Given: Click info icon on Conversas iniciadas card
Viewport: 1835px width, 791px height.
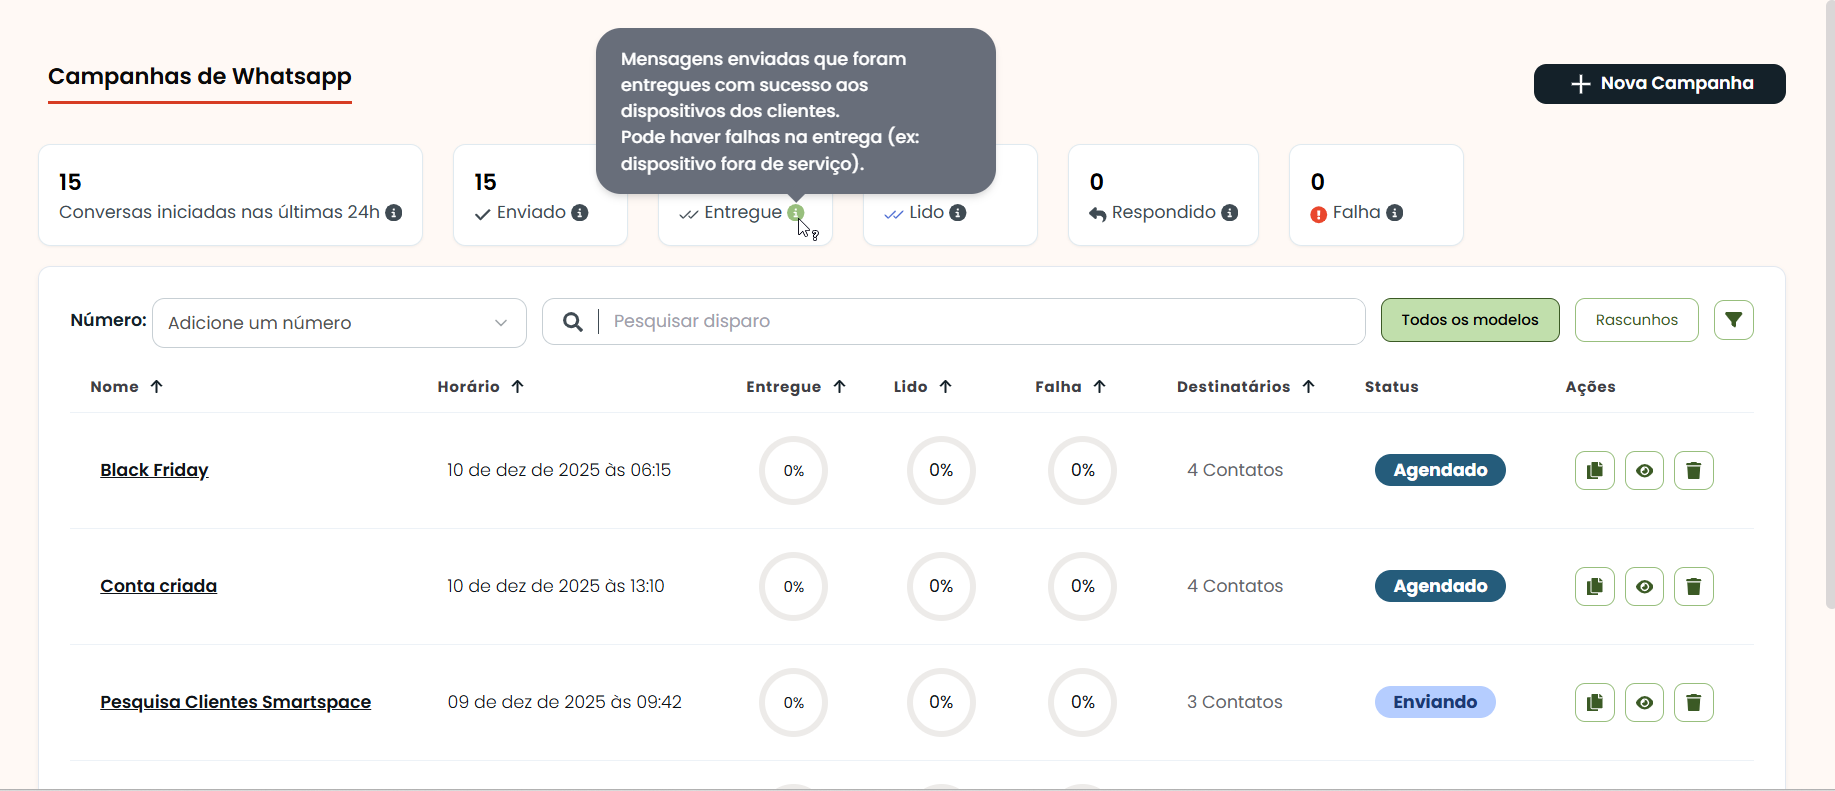Looking at the screenshot, I should [x=394, y=213].
